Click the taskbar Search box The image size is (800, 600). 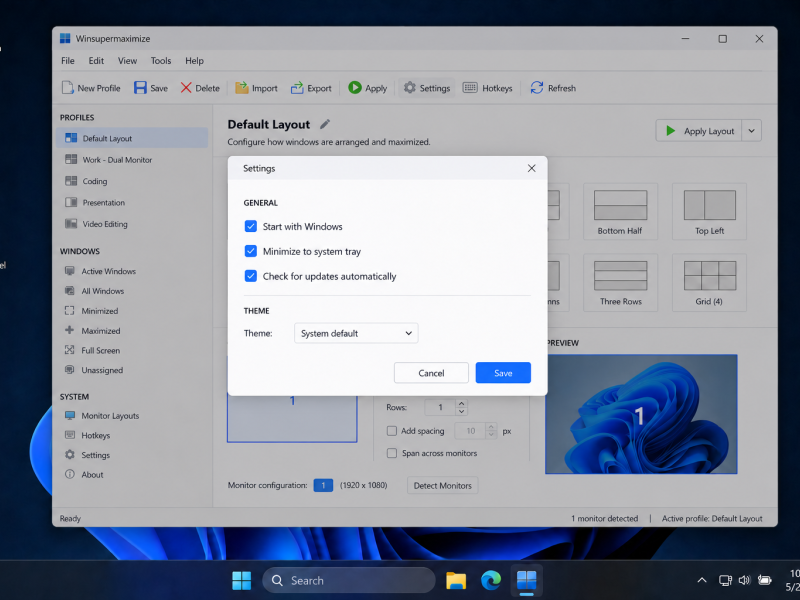point(349,581)
